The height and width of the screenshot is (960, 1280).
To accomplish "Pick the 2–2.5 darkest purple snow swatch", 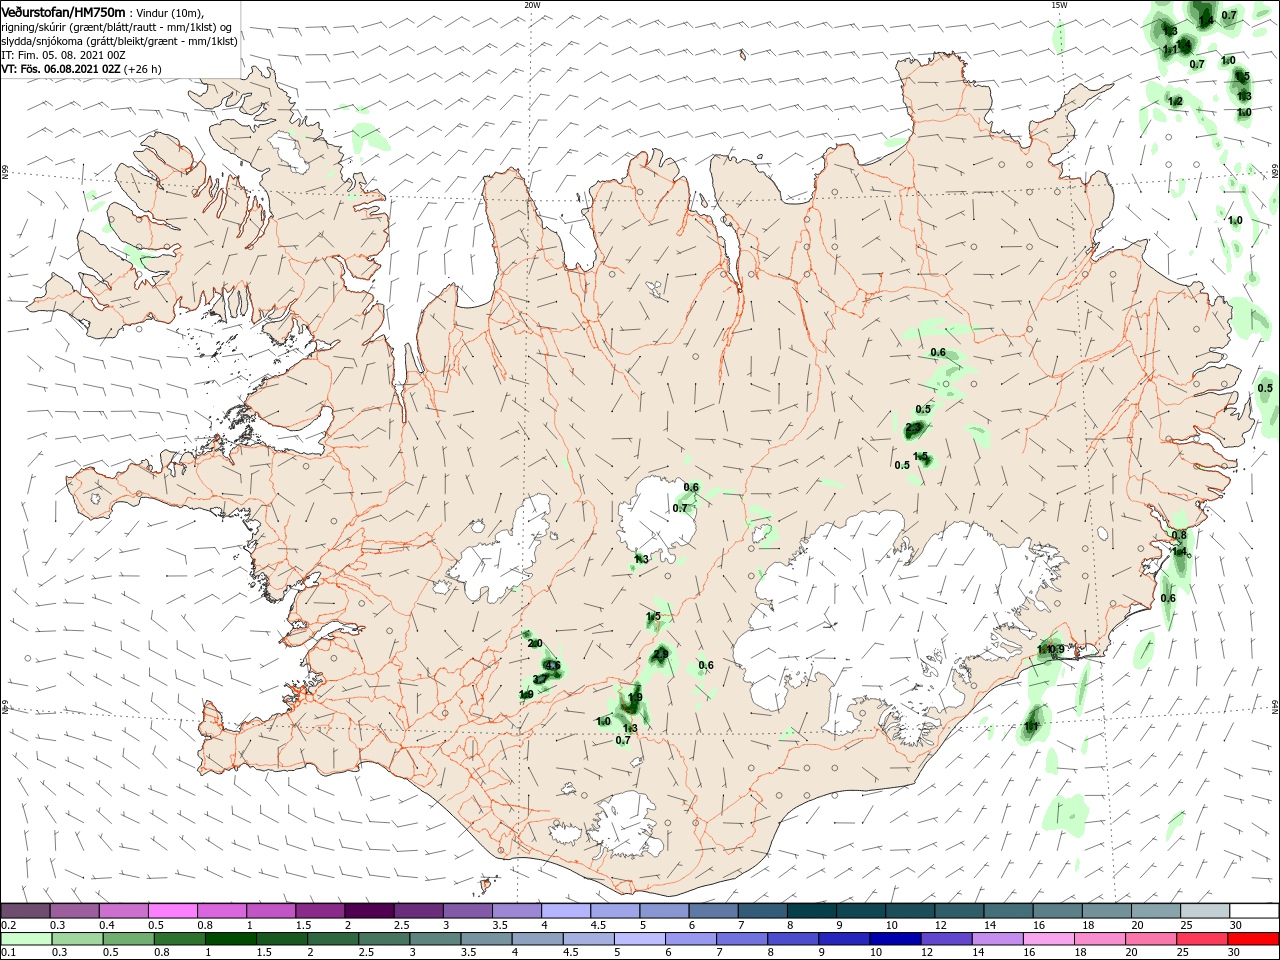I will pos(369,911).
